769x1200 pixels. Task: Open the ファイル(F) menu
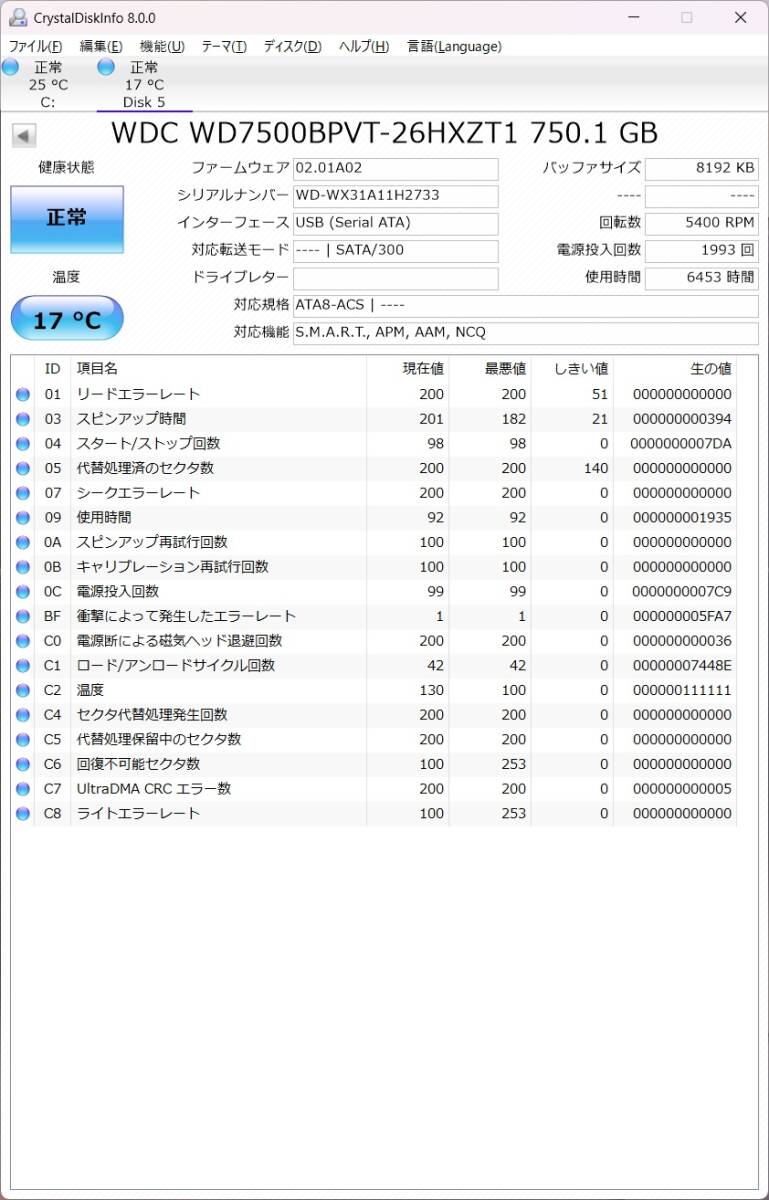[x=35, y=46]
